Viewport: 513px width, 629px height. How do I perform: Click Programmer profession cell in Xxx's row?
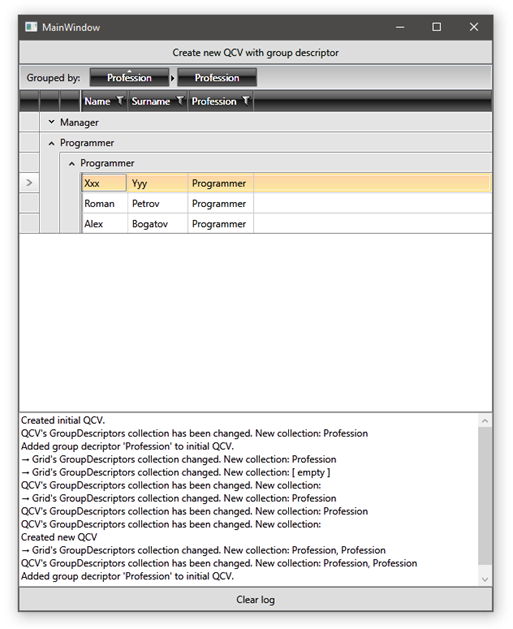pos(220,183)
